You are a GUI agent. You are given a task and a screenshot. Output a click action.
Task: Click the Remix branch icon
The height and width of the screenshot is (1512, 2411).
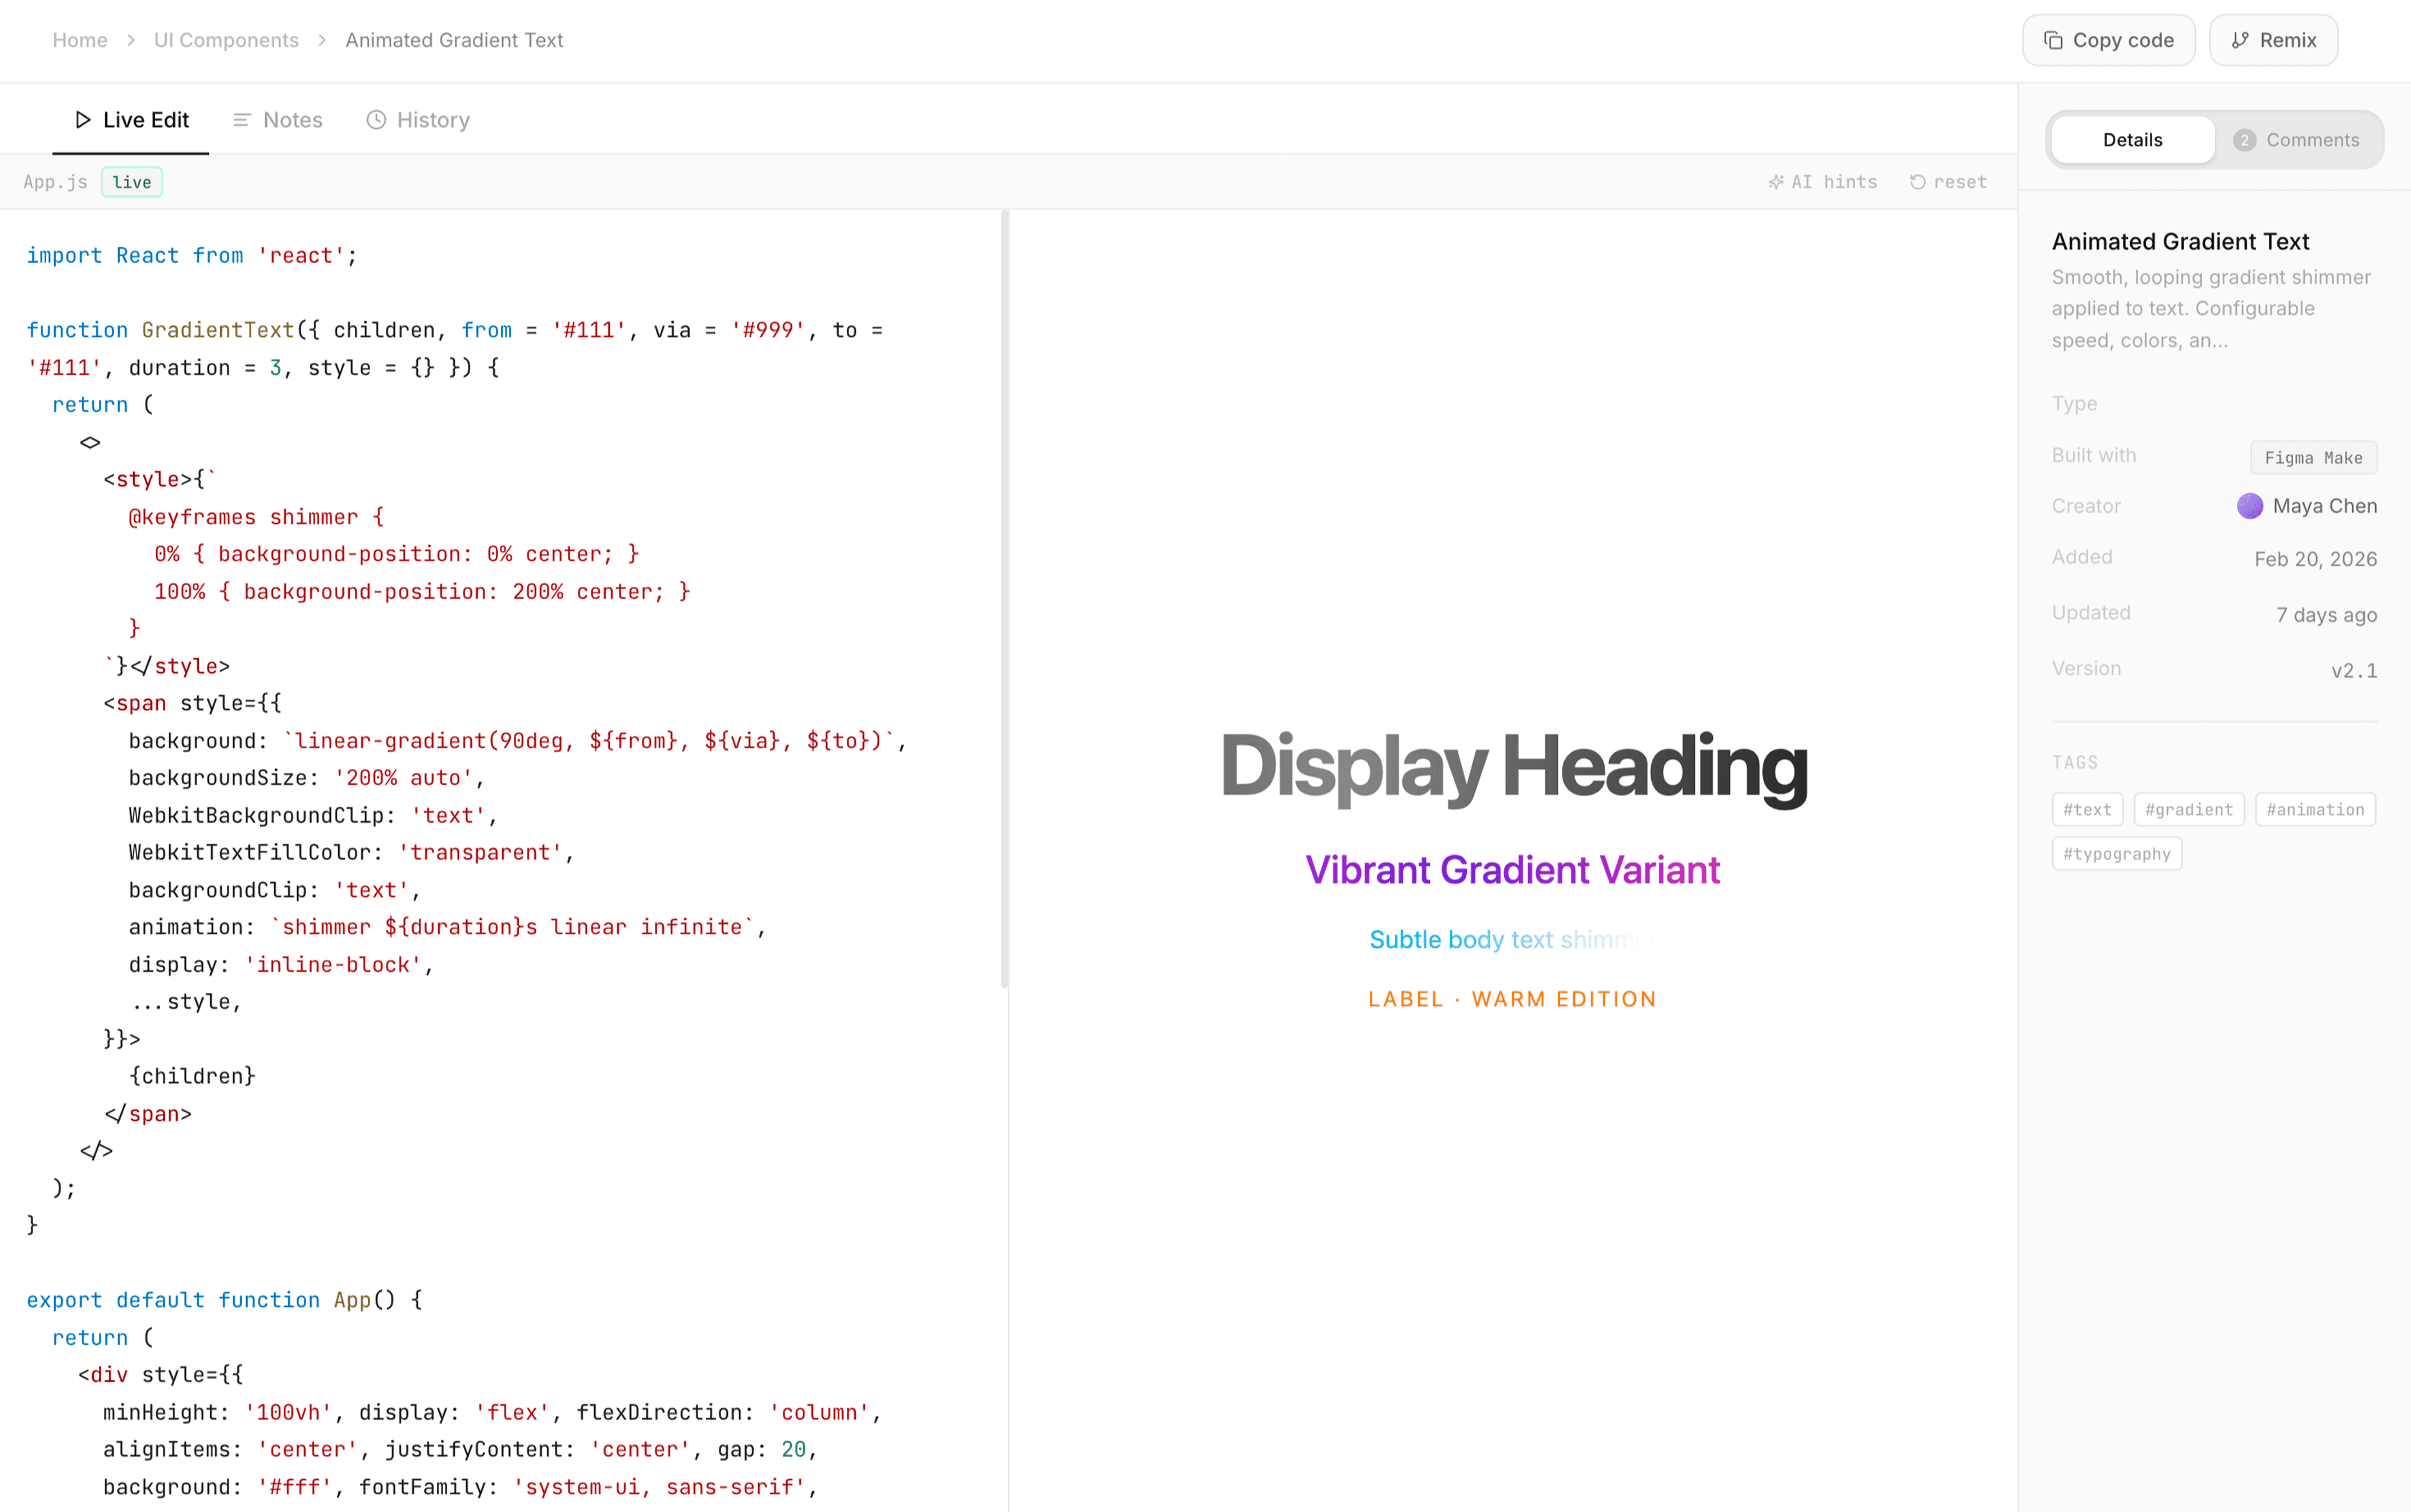[x=2240, y=41]
